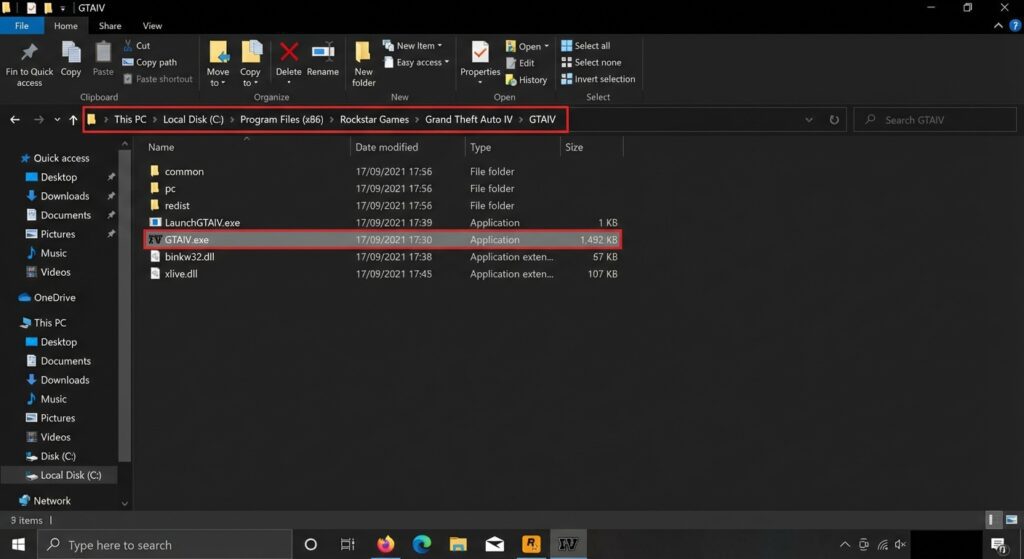Expand This PC in navigation pane
Image resolution: width=1024 pixels, height=559 pixels.
click(10, 323)
